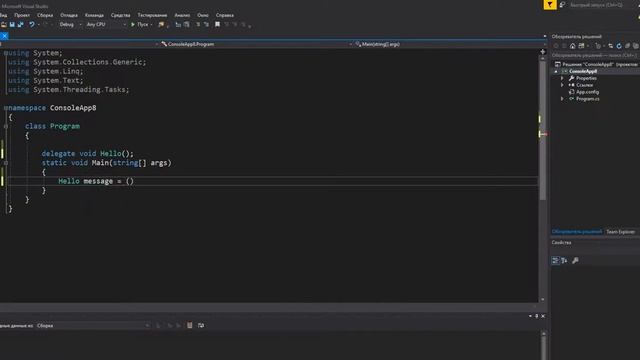This screenshot has width=640, height=360.
Task: Open the Debug configuration dropdown
Action: pyautogui.click(x=70, y=24)
